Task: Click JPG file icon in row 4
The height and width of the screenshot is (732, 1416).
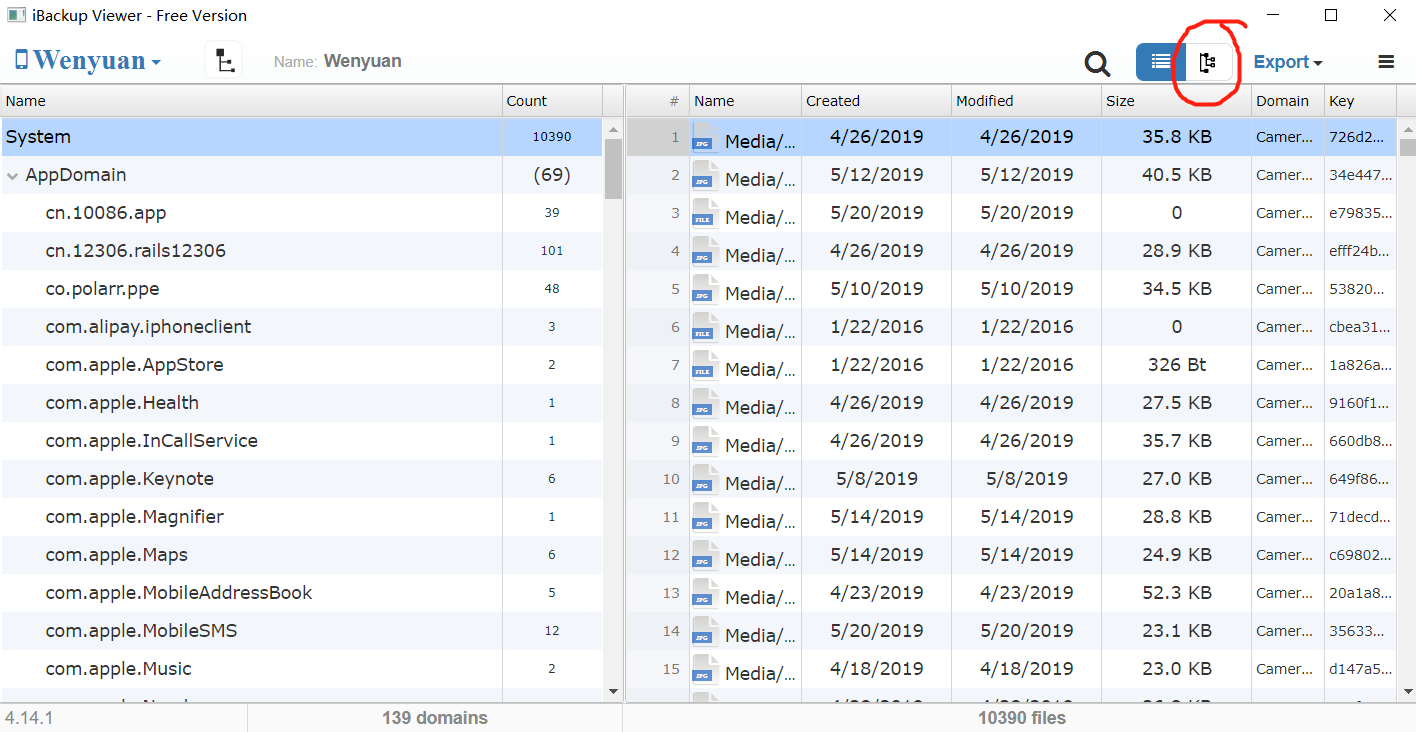Action: tap(706, 251)
